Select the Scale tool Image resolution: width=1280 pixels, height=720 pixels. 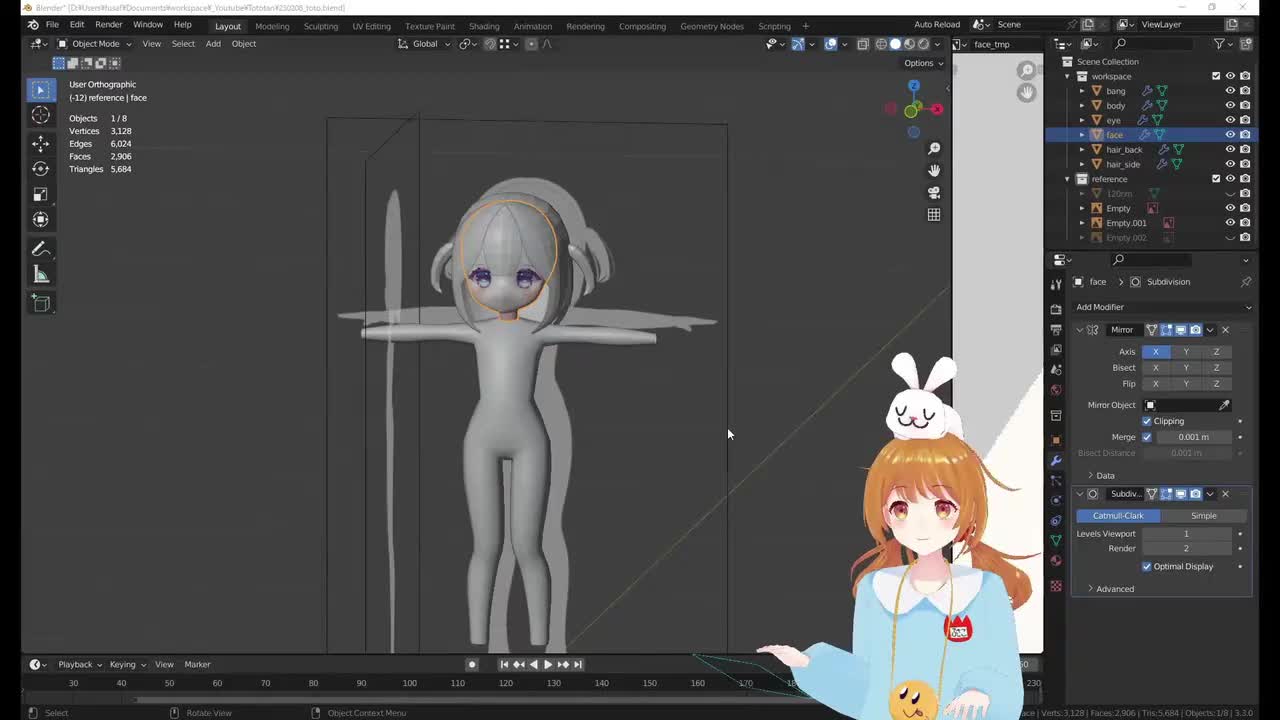[41, 194]
